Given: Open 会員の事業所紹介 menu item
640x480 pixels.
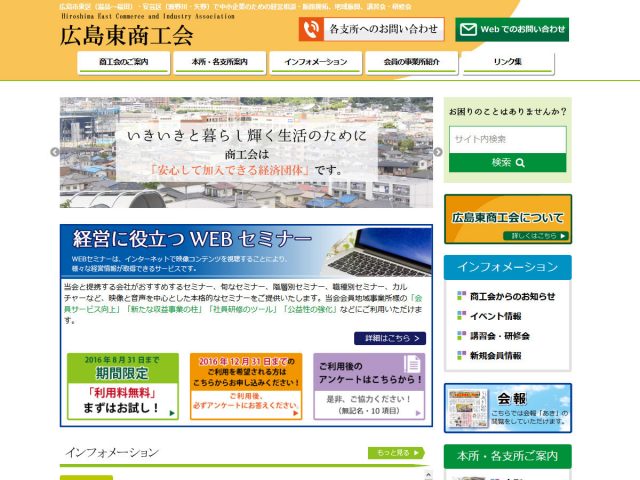Looking at the screenshot, I should pyautogui.click(x=411, y=62).
